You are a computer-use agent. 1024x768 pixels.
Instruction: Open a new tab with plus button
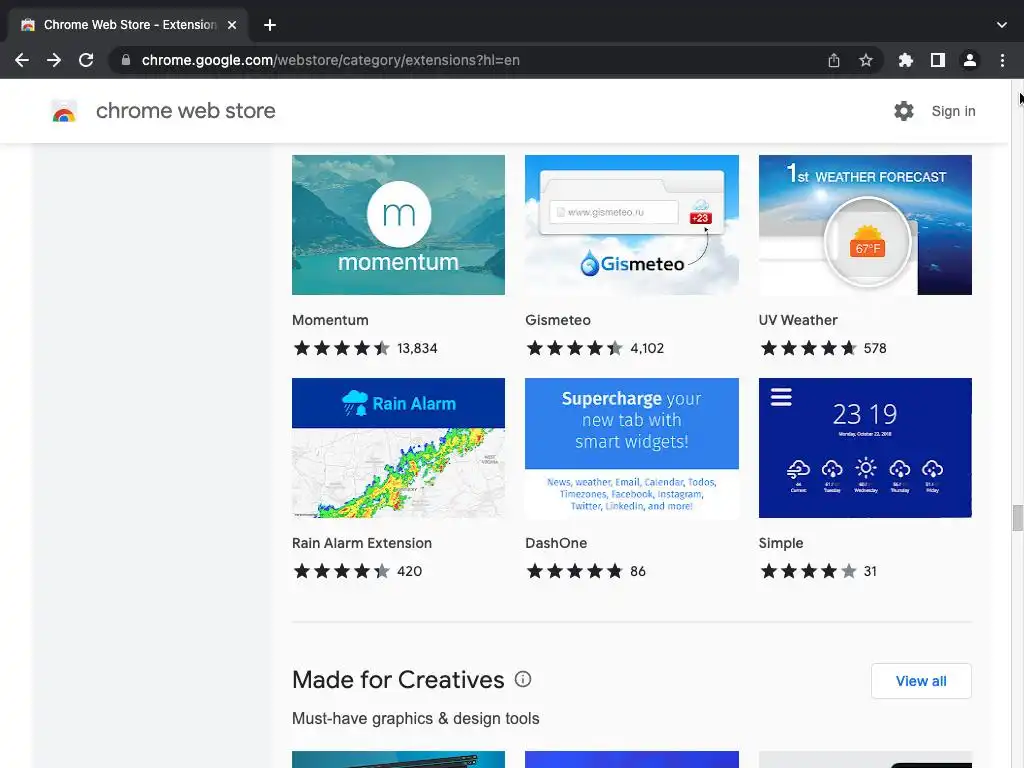(x=270, y=25)
